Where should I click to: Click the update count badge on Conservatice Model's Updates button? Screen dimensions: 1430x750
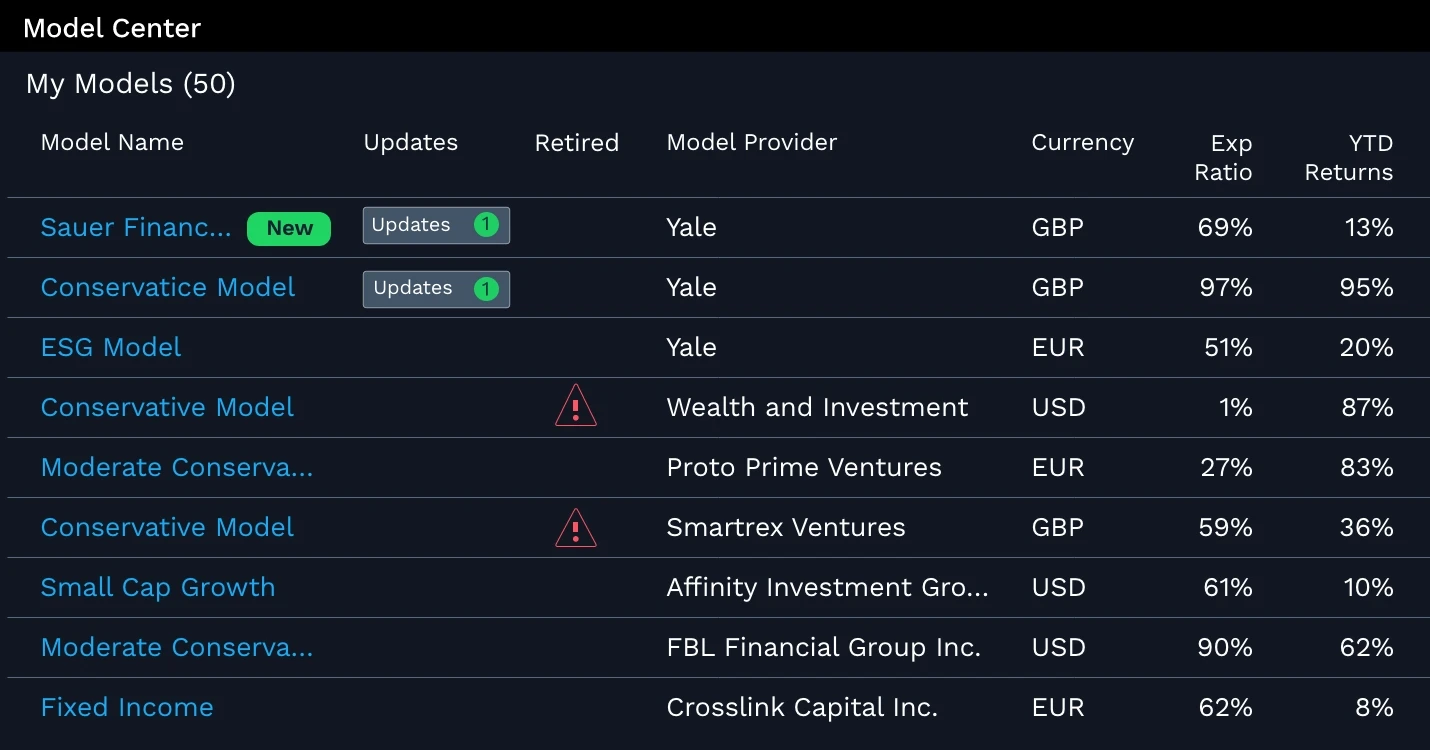click(486, 289)
